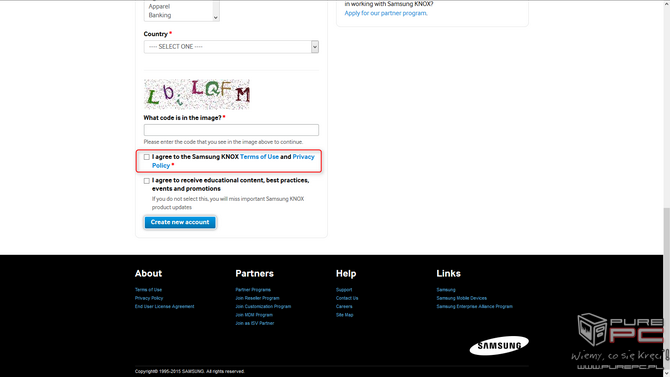Click the captcha image
This screenshot has height=377, width=670.
point(197,94)
